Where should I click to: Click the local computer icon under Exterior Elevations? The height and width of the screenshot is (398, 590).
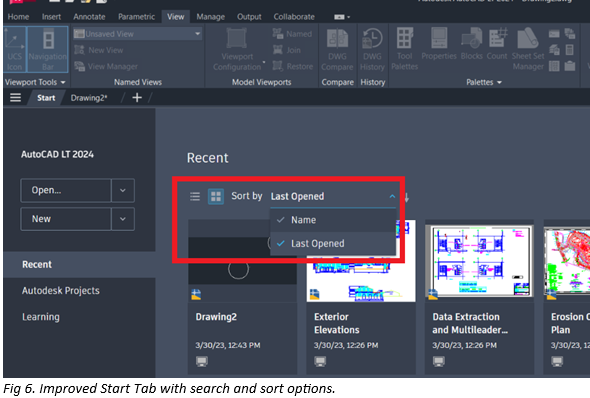click(x=320, y=362)
